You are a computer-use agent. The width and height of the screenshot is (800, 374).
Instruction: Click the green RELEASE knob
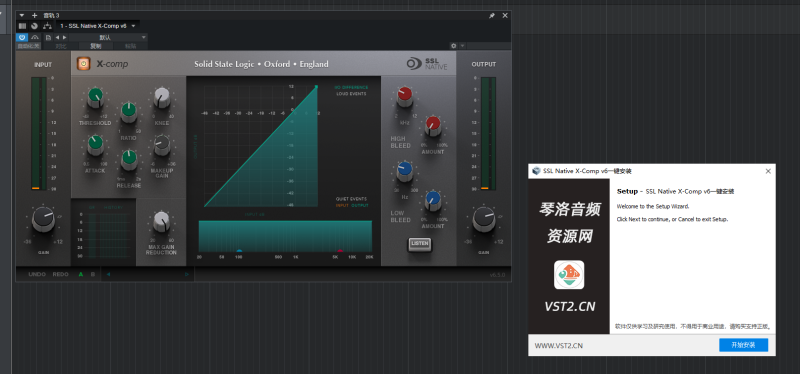coord(129,160)
